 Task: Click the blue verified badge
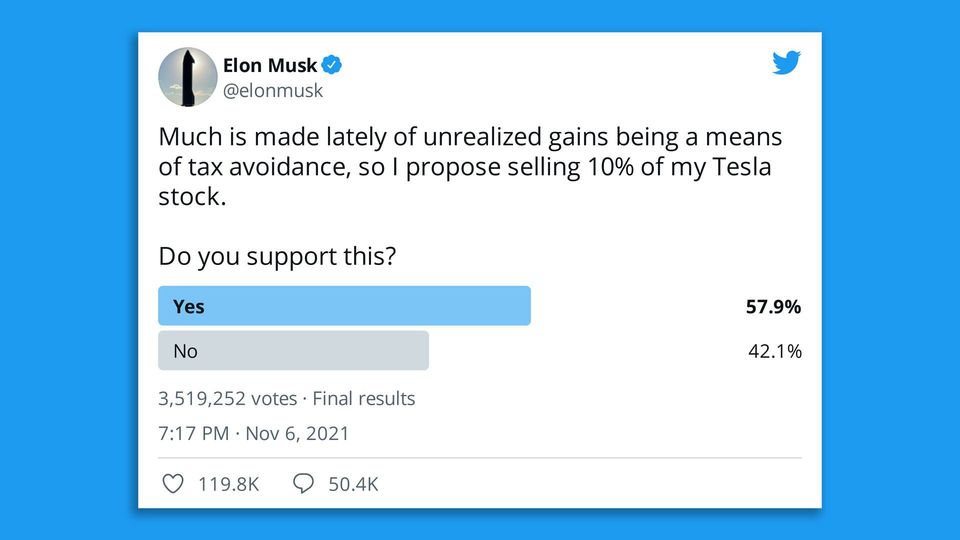coord(332,66)
